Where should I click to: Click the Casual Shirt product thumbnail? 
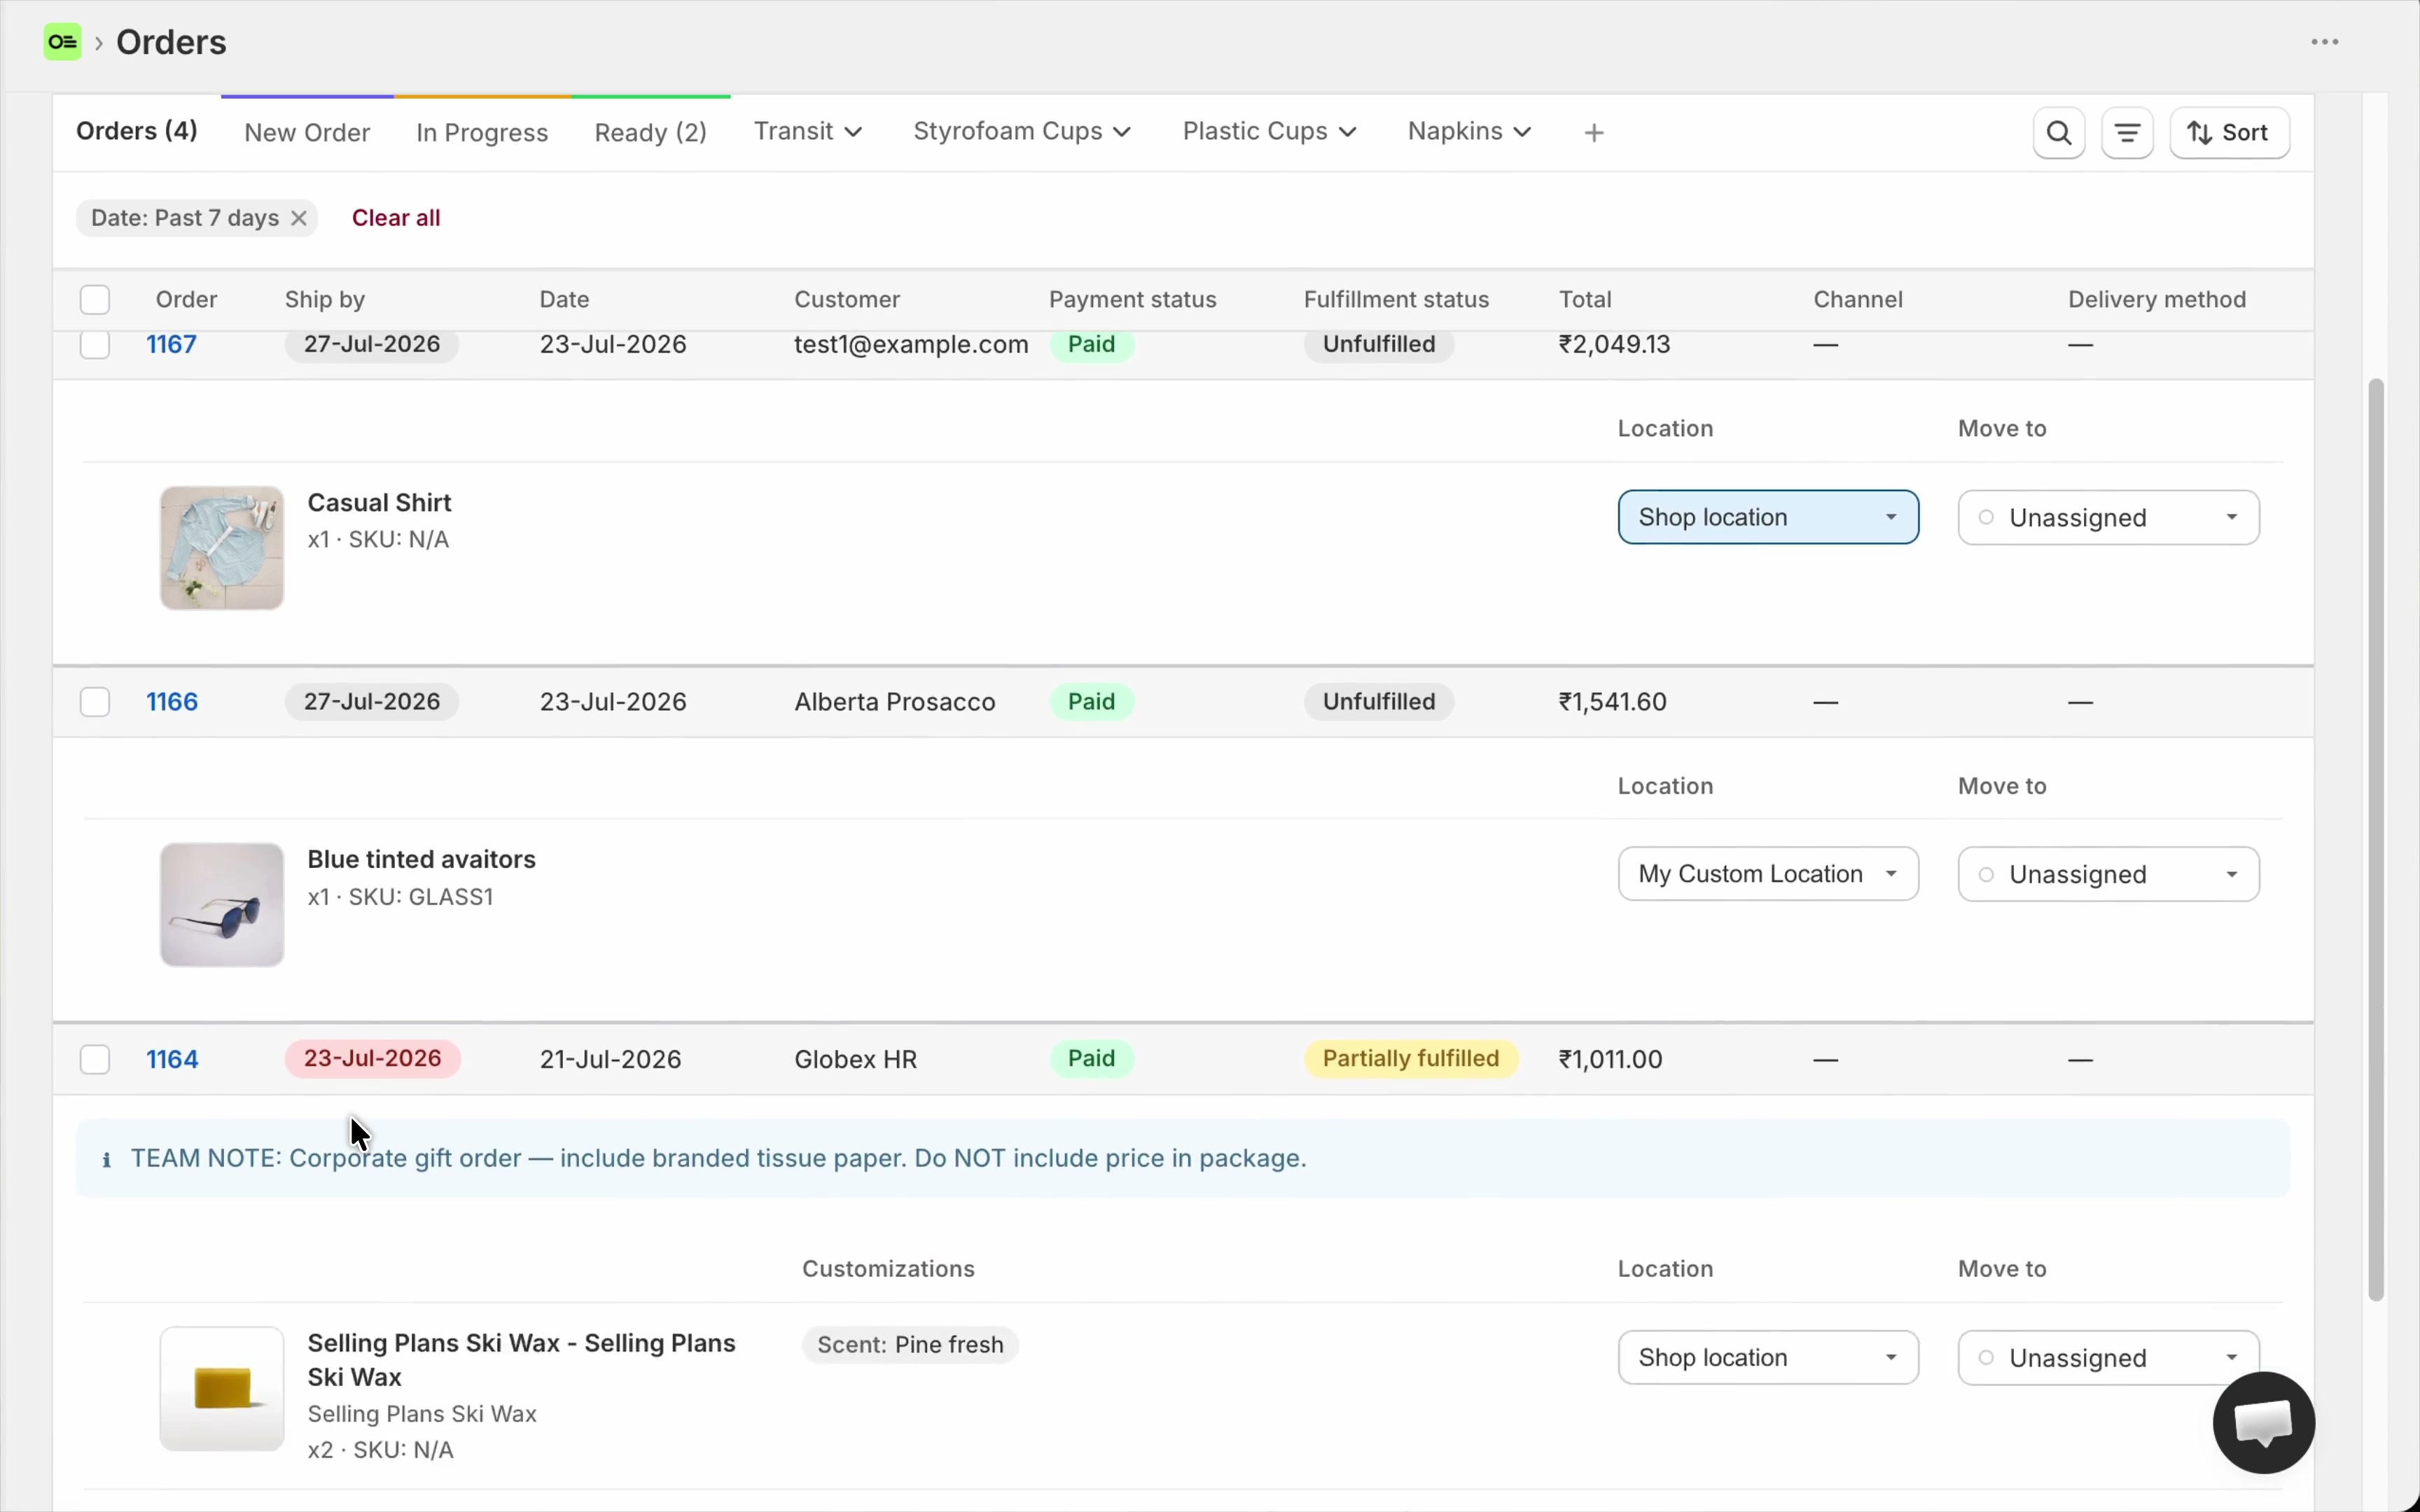222,548
